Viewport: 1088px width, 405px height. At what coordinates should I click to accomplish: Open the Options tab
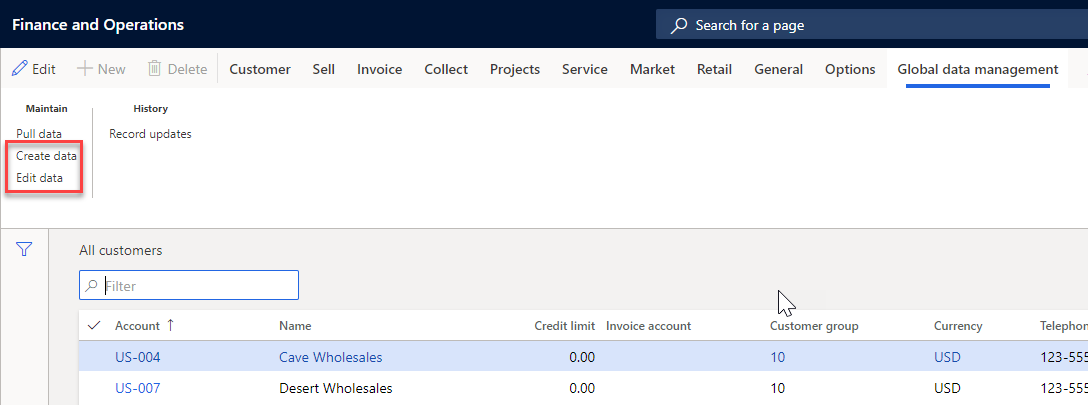[x=850, y=69]
